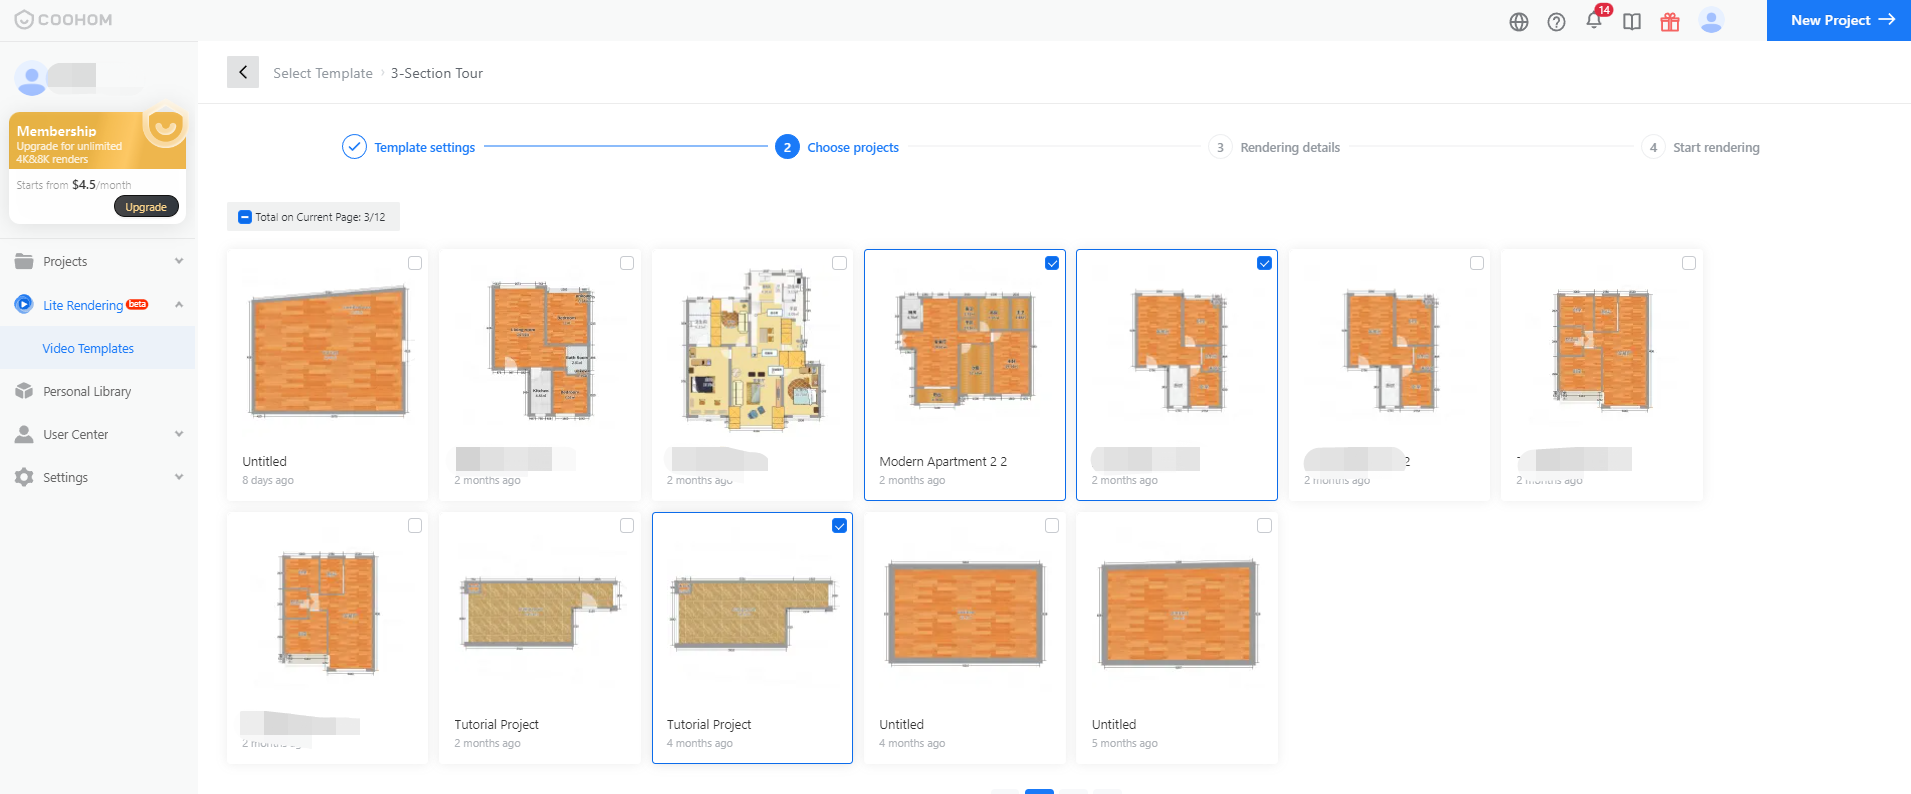The height and width of the screenshot is (794, 1911).
Task: Open the help question mark icon
Action: pos(1556,22)
